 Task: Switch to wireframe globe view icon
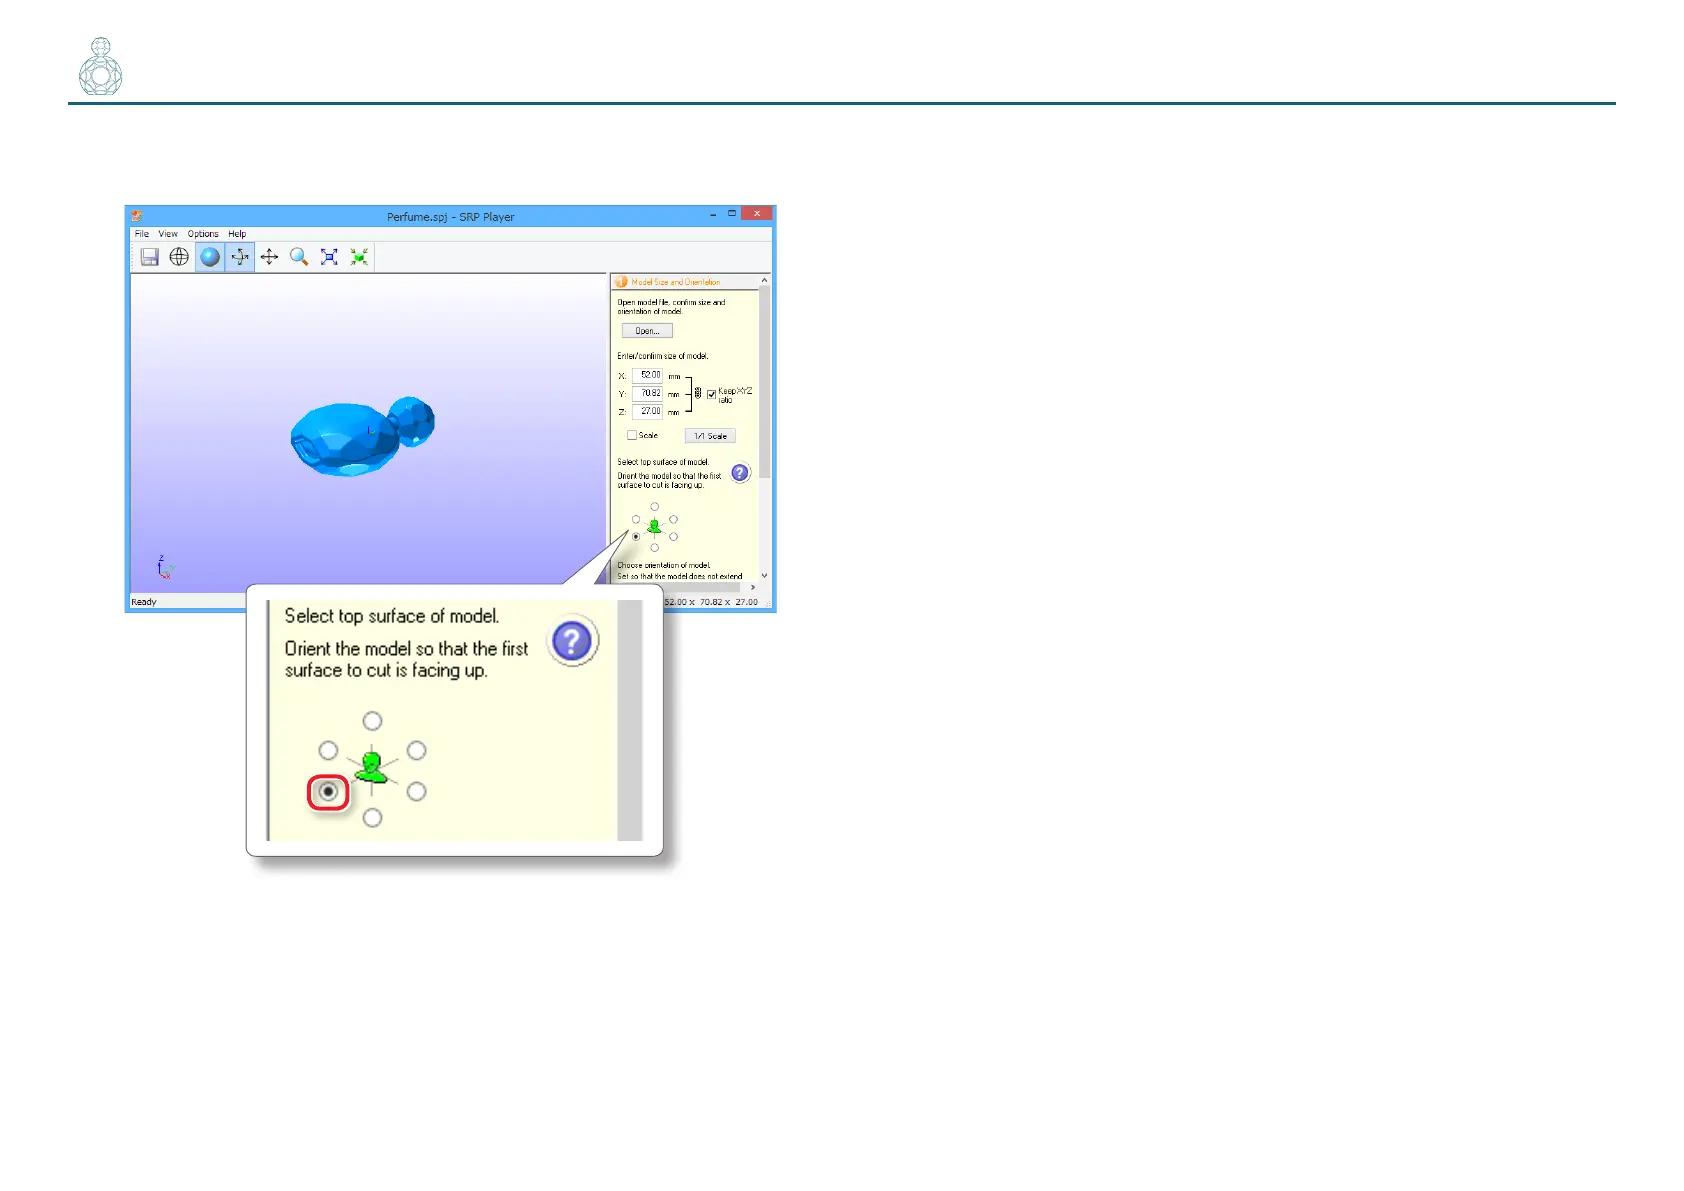[x=179, y=257]
